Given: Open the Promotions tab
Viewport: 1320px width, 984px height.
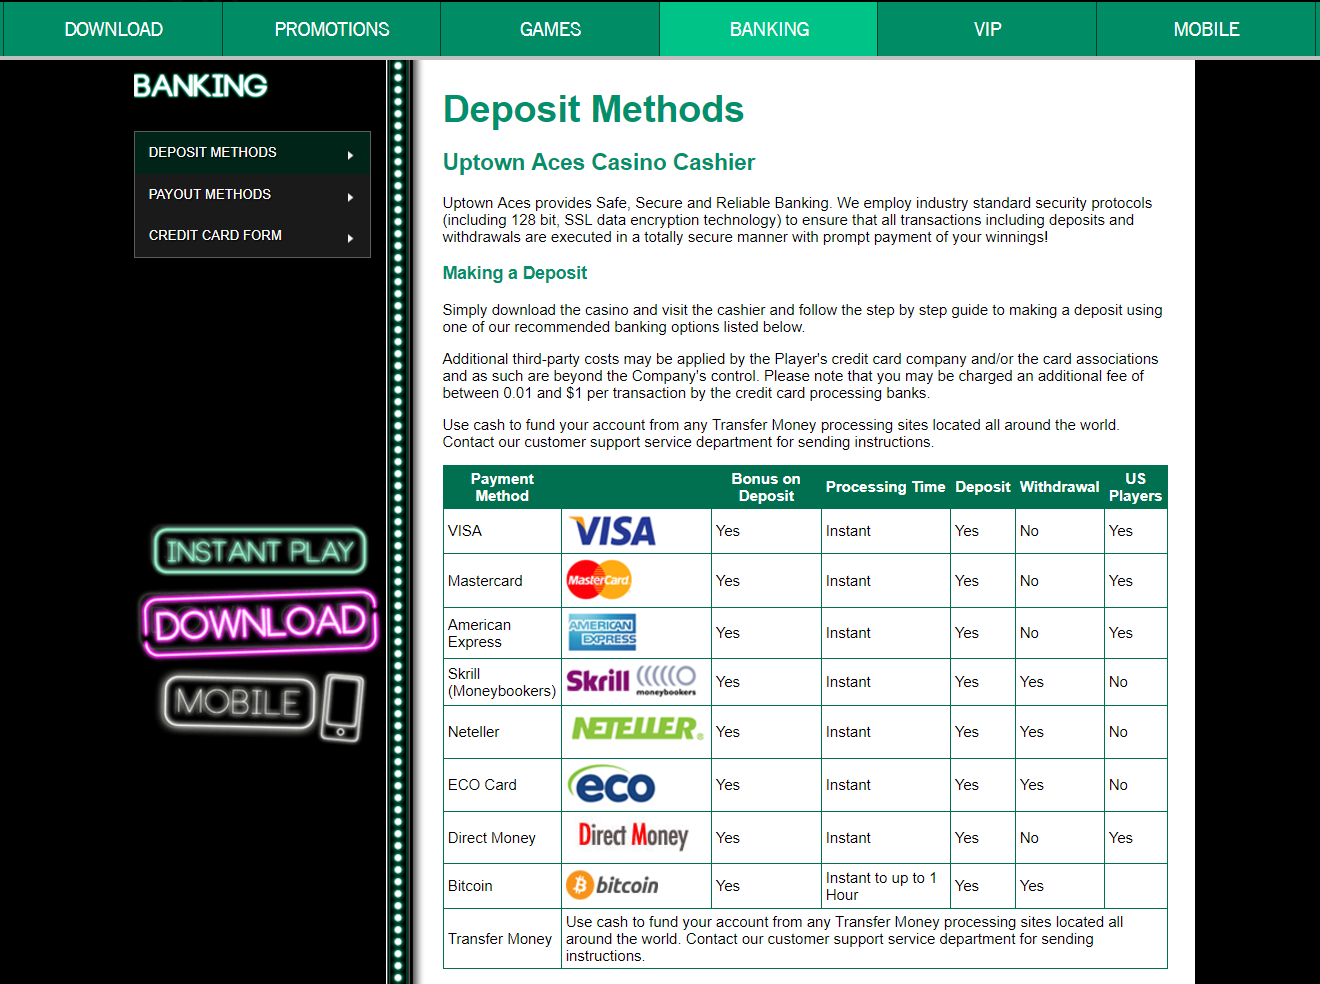Looking at the screenshot, I should point(332,29).
